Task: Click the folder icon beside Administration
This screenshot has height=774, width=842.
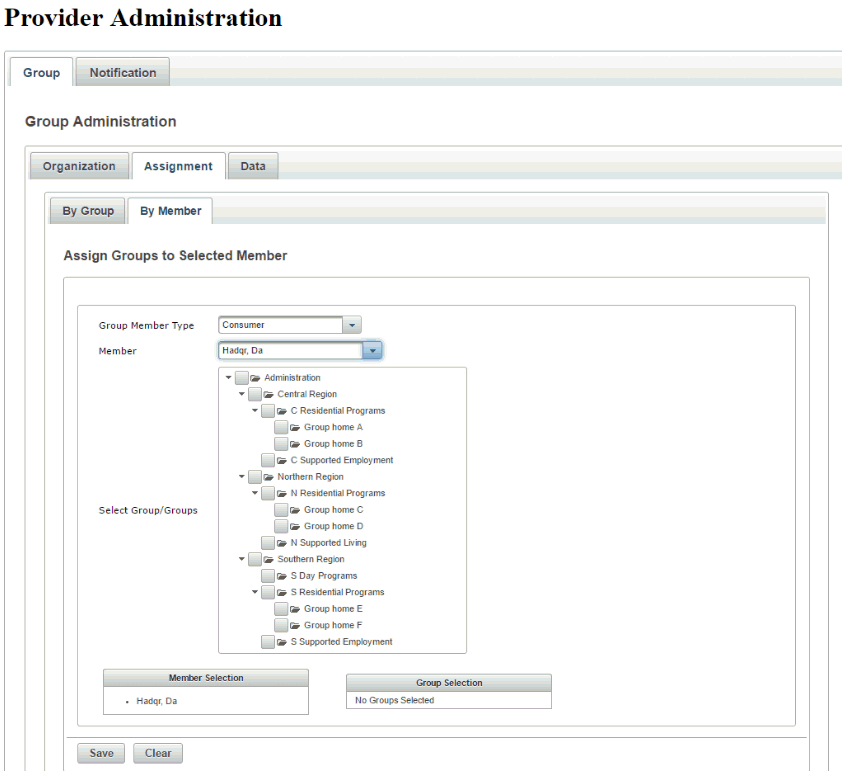Action: point(256,378)
